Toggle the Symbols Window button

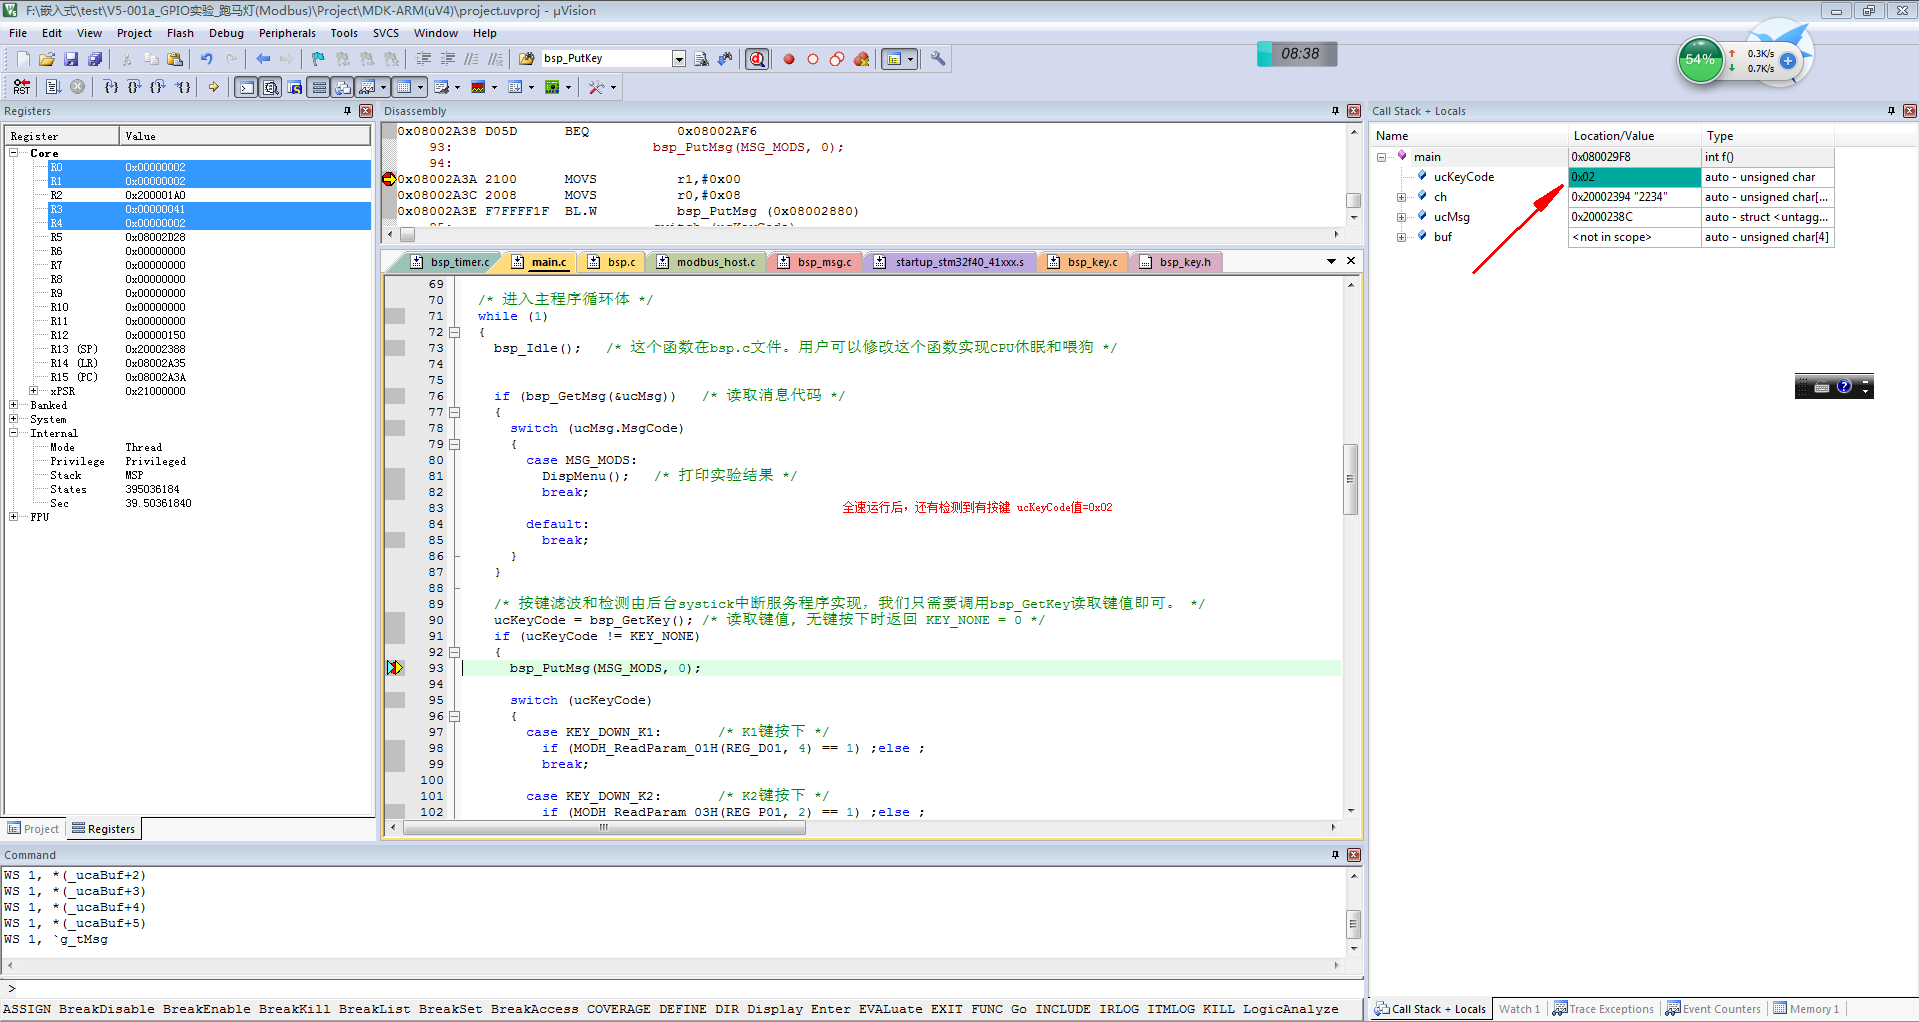[x=295, y=87]
